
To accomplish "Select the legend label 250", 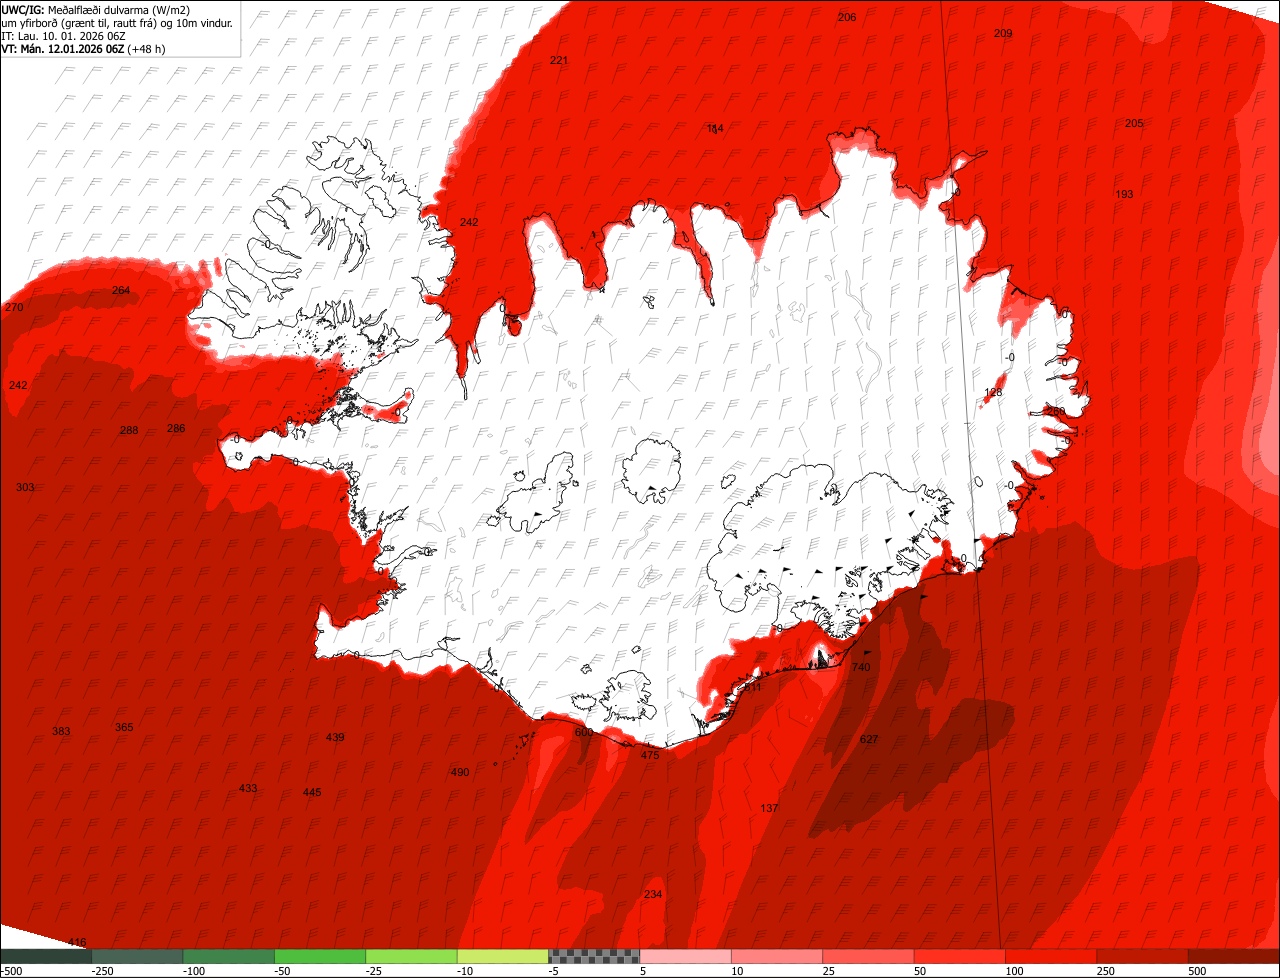I will click(x=1106, y=971).
